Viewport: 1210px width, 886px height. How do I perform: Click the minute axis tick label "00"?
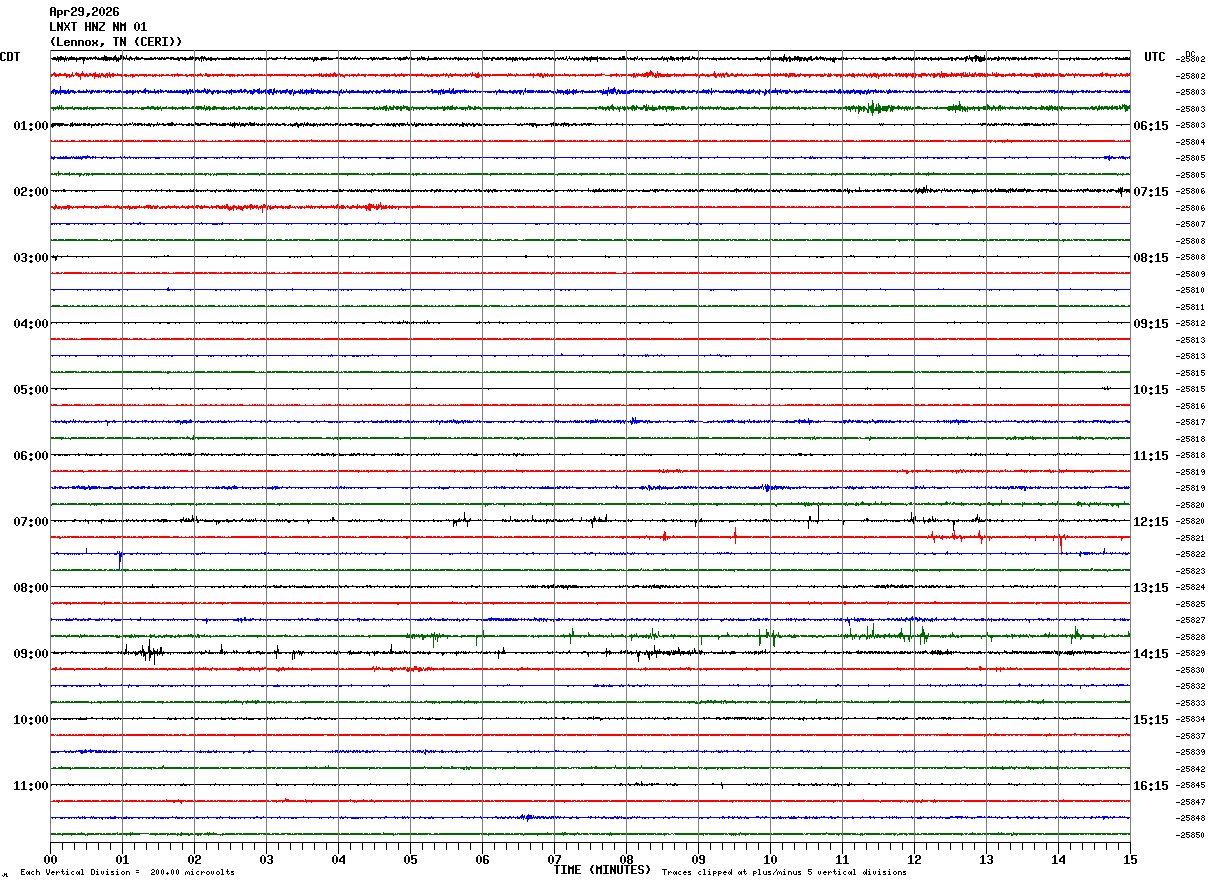tap(50, 859)
